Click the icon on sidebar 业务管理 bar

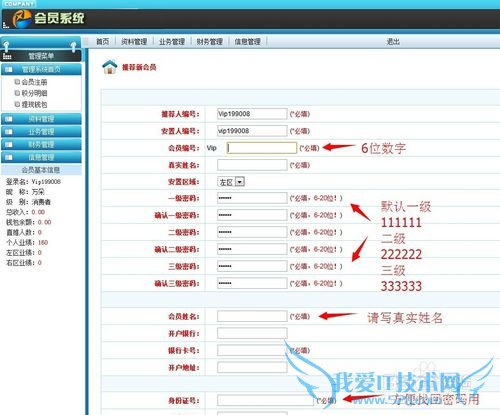pos(9,132)
